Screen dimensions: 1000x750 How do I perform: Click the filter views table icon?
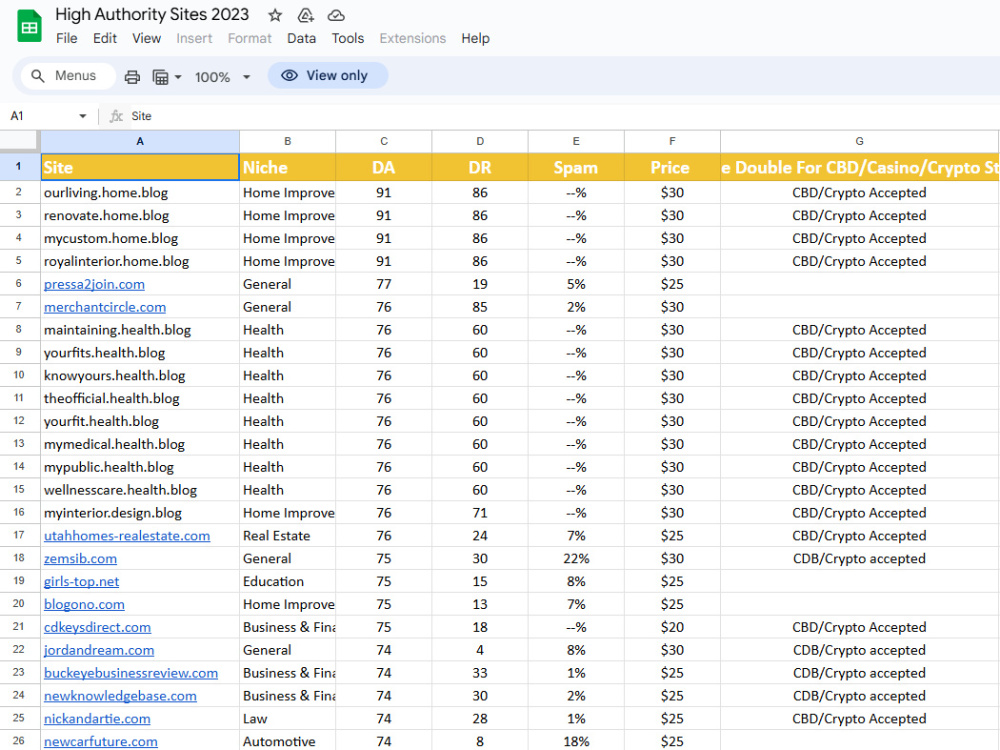161,77
